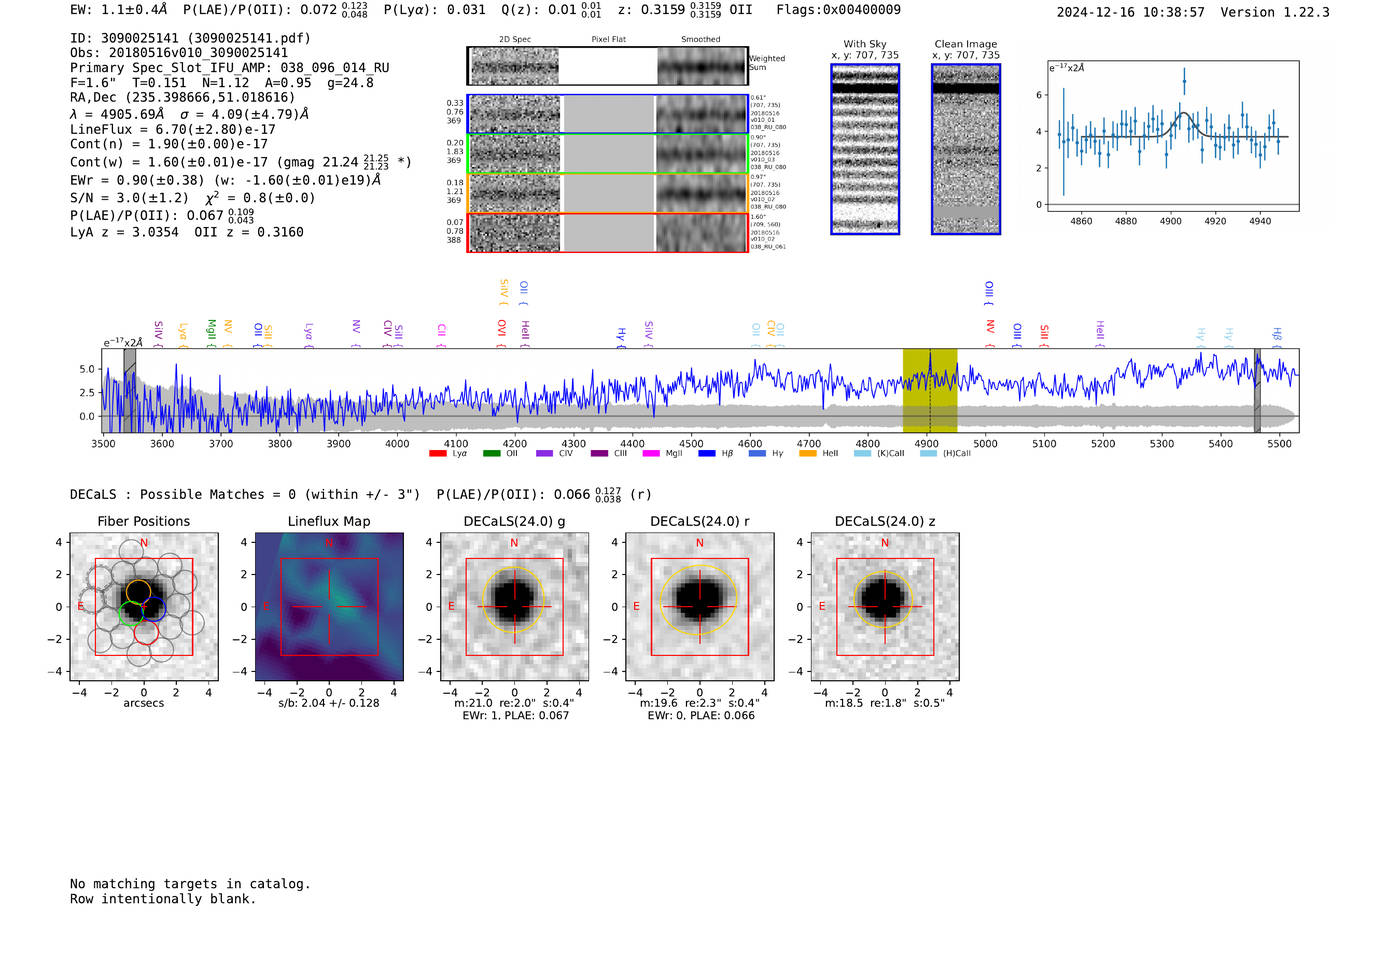Click the green-bordered 2D spectrum row
The height and width of the screenshot is (953, 1400).
coord(607,154)
